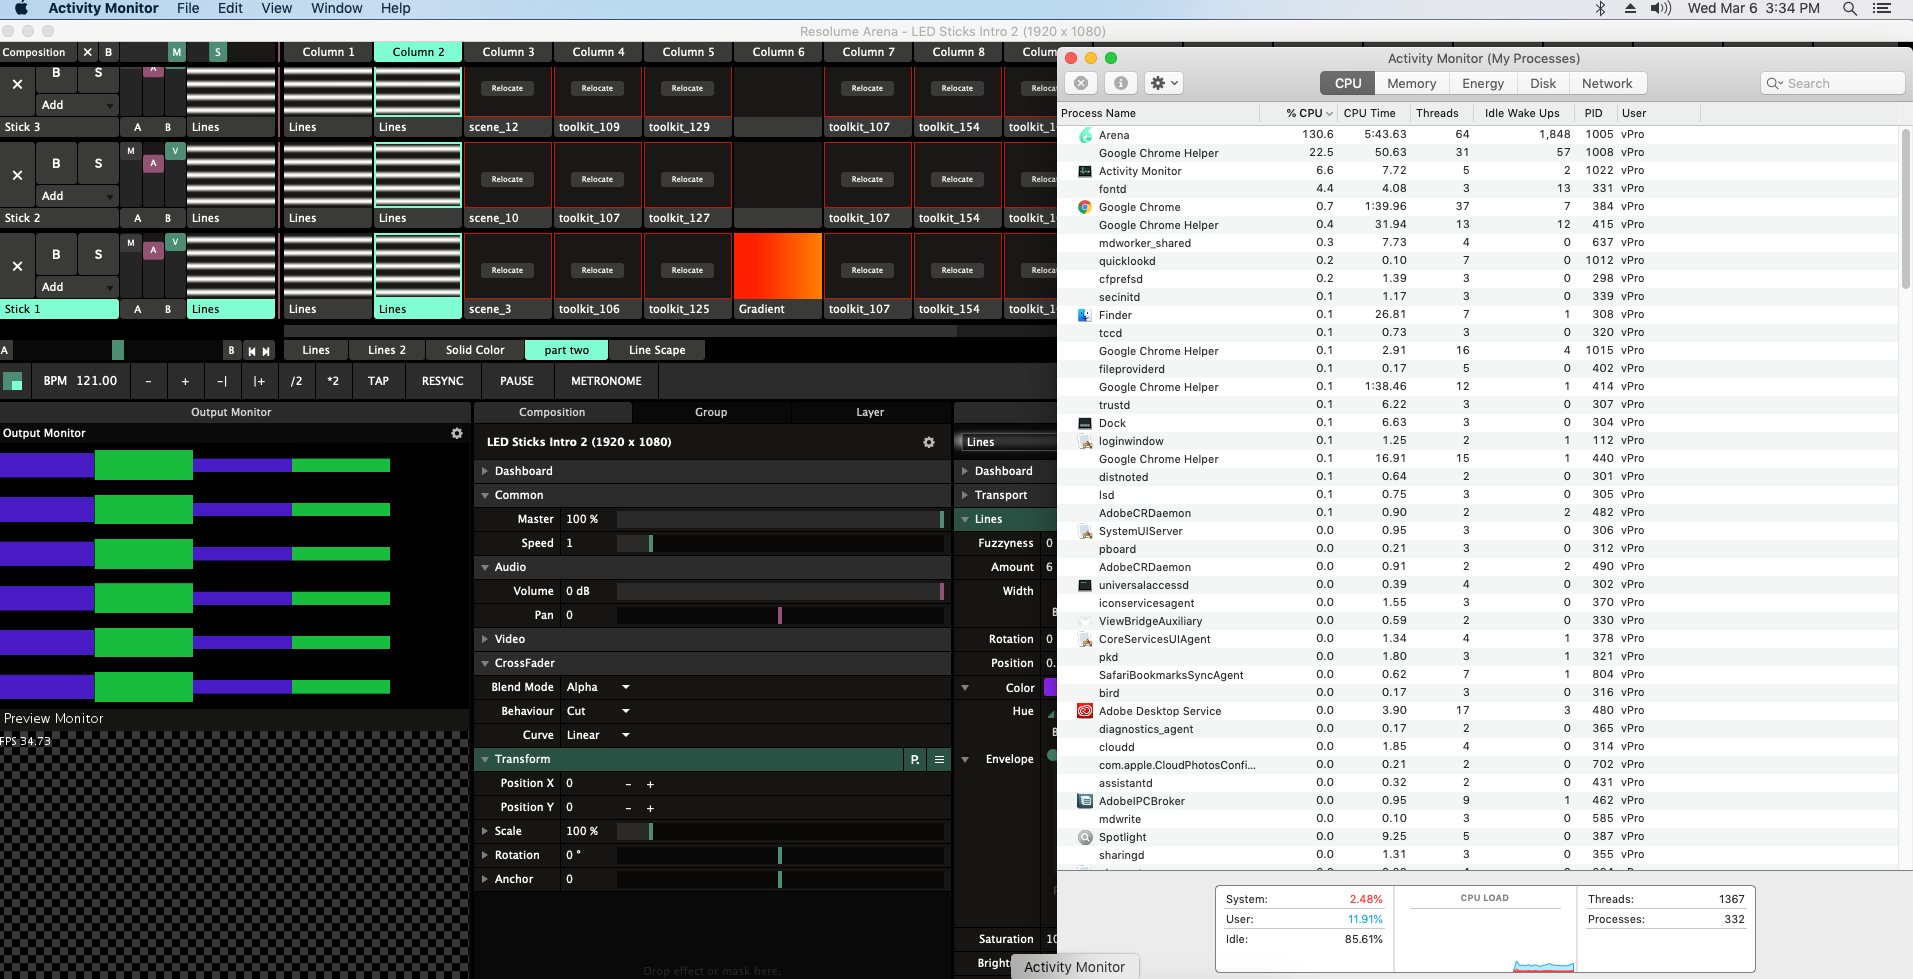
Task: Switch to the Memory tab
Action: (1411, 84)
